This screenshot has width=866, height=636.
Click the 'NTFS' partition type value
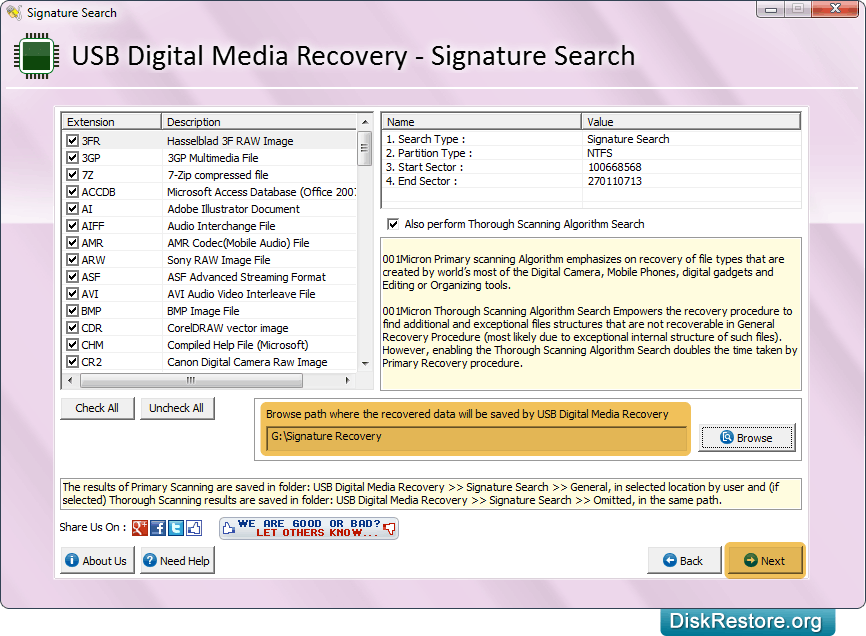click(600, 153)
